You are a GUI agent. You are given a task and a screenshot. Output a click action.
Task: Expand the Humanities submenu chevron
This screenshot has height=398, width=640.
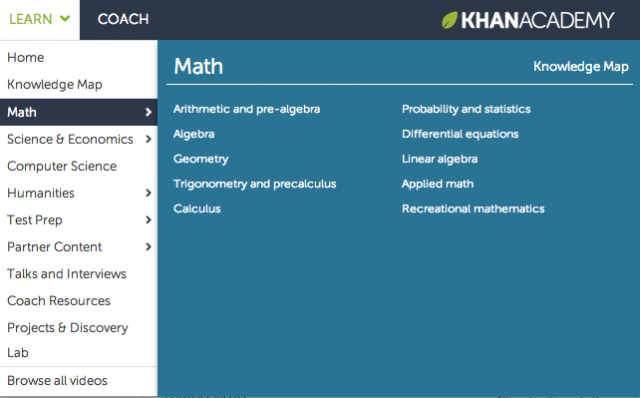point(148,193)
